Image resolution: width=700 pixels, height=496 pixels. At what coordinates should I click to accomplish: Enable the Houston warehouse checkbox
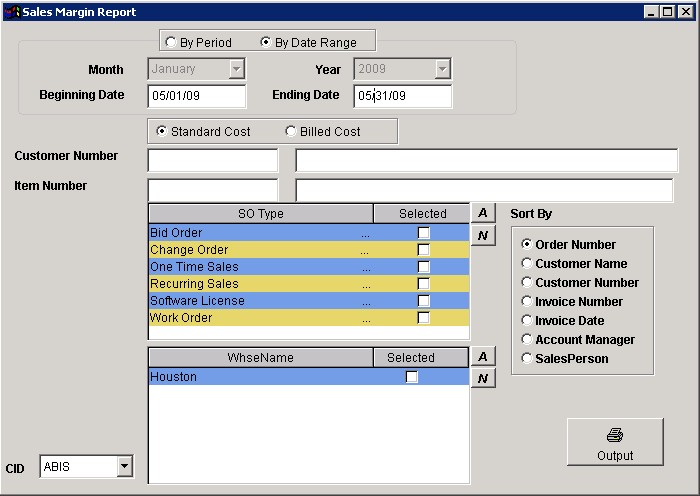click(411, 377)
